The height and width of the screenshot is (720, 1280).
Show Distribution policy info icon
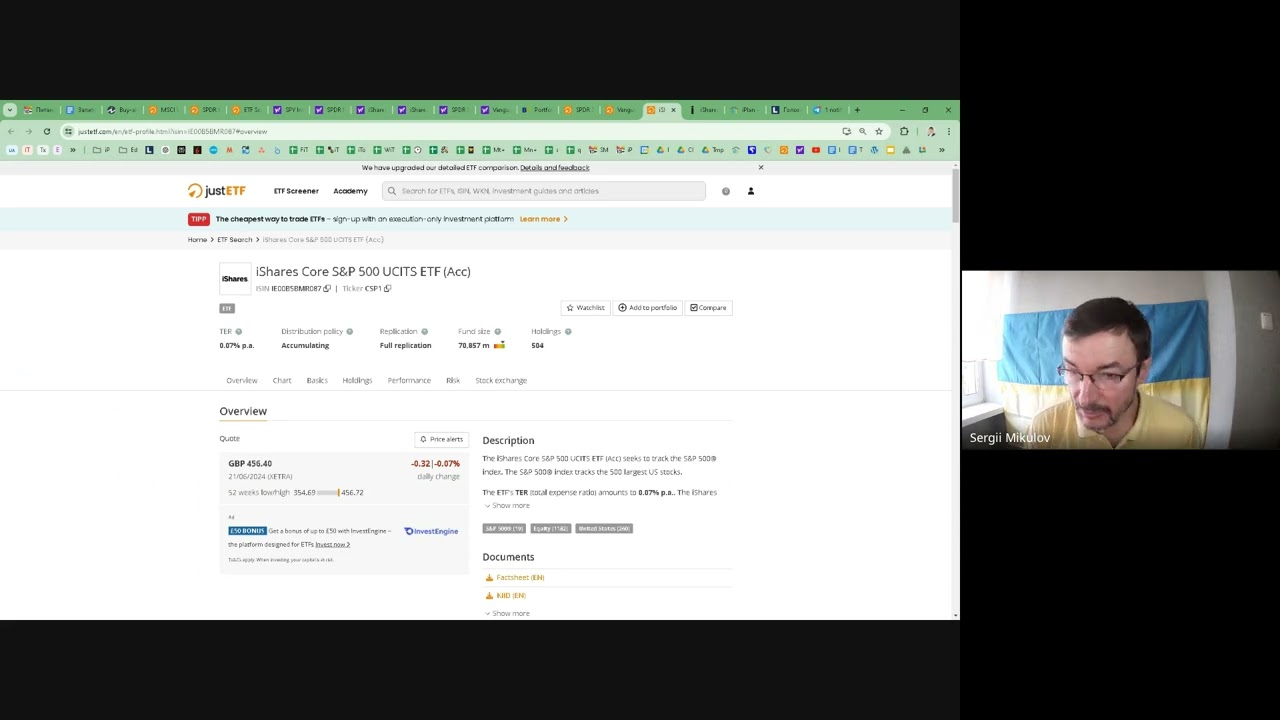pos(349,332)
